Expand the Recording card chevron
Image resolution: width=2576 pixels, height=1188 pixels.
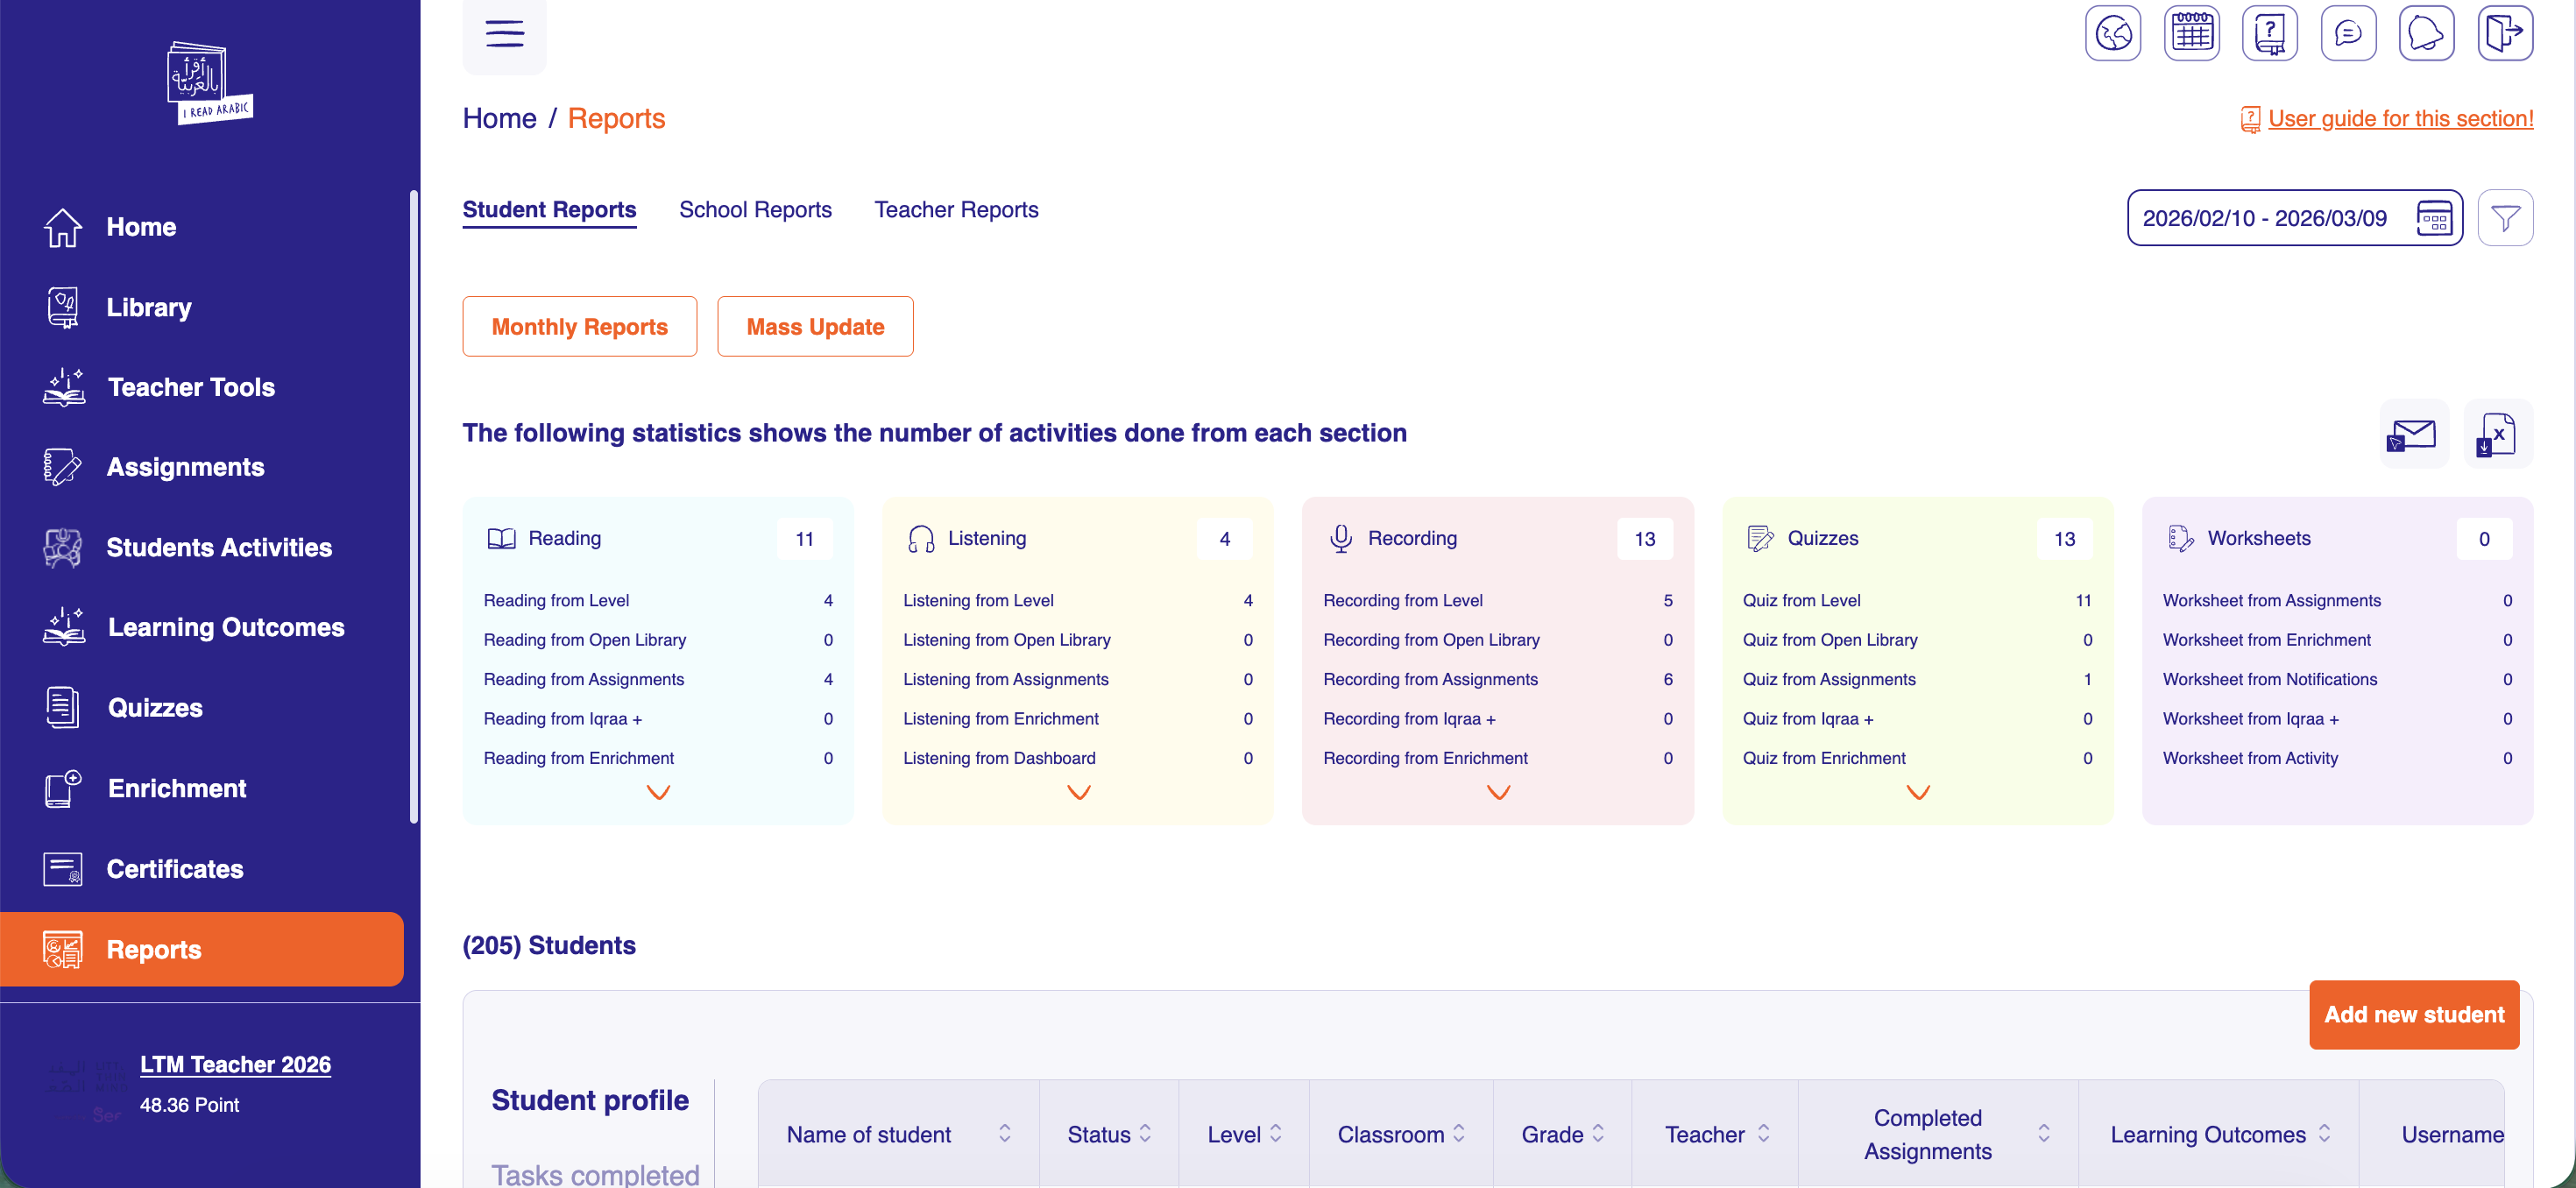click(1497, 793)
